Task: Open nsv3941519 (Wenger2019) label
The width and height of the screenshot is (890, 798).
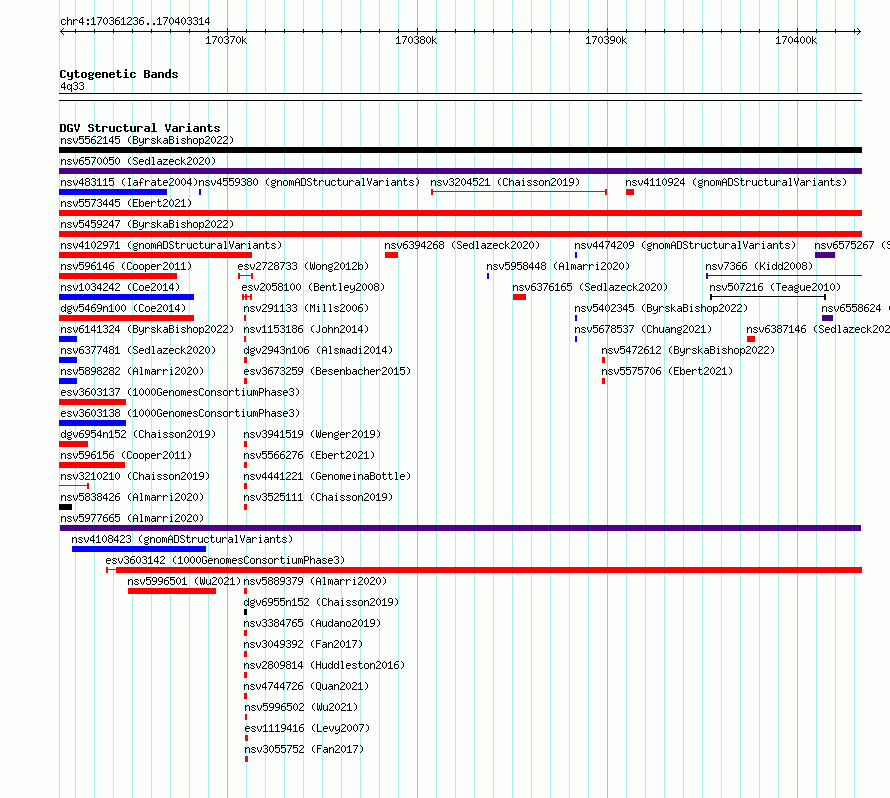Action: [312, 434]
